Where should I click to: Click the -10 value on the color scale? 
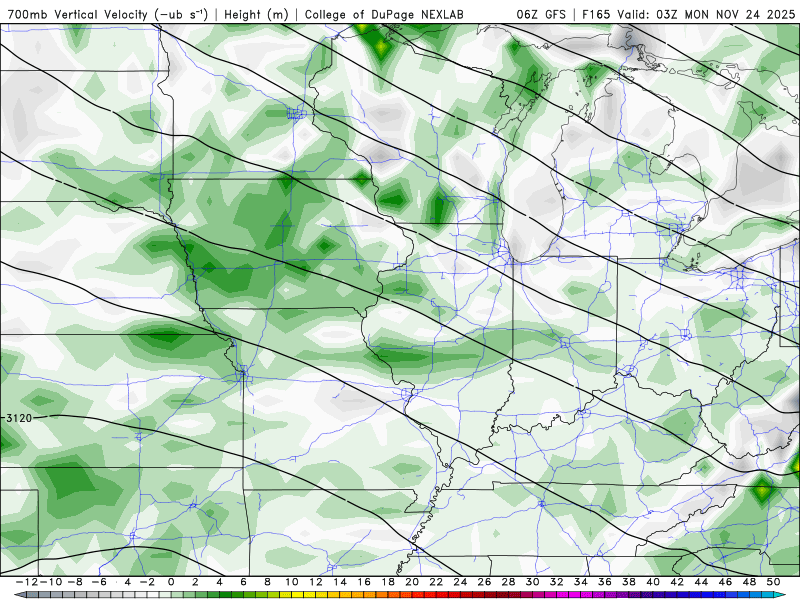51,582
